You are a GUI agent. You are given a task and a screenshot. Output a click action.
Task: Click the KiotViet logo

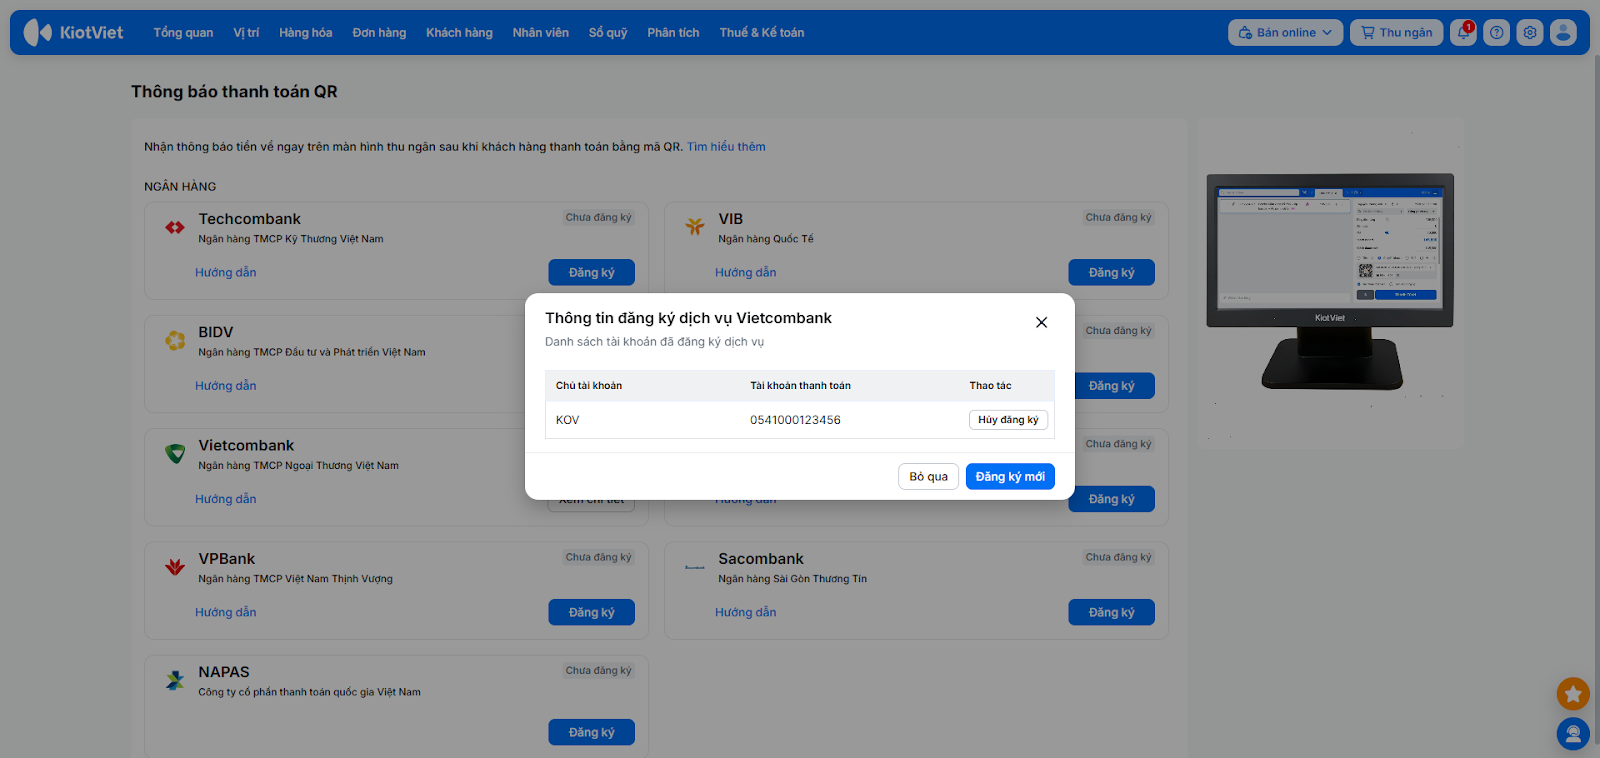coord(74,33)
